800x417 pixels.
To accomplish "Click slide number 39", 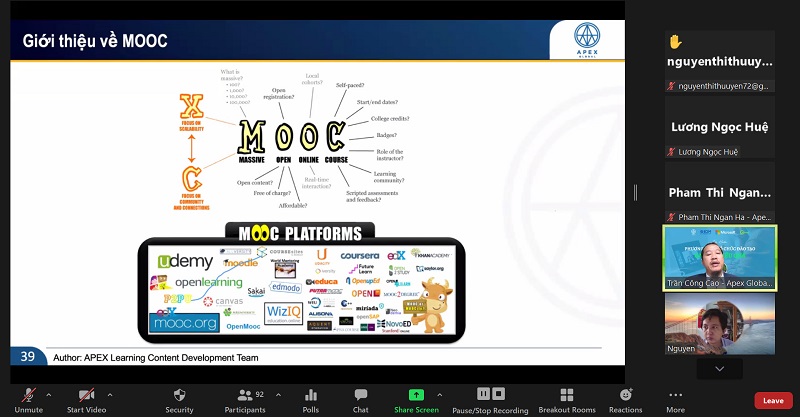I will point(28,356).
